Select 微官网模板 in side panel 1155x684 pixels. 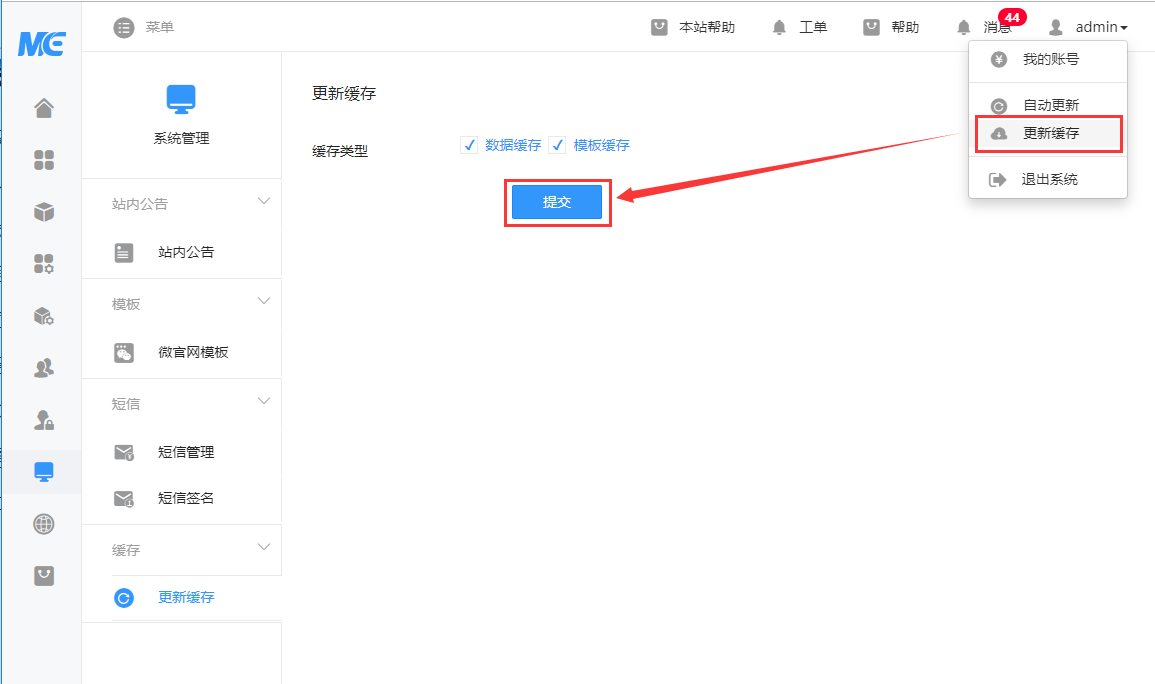tap(193, 352)
